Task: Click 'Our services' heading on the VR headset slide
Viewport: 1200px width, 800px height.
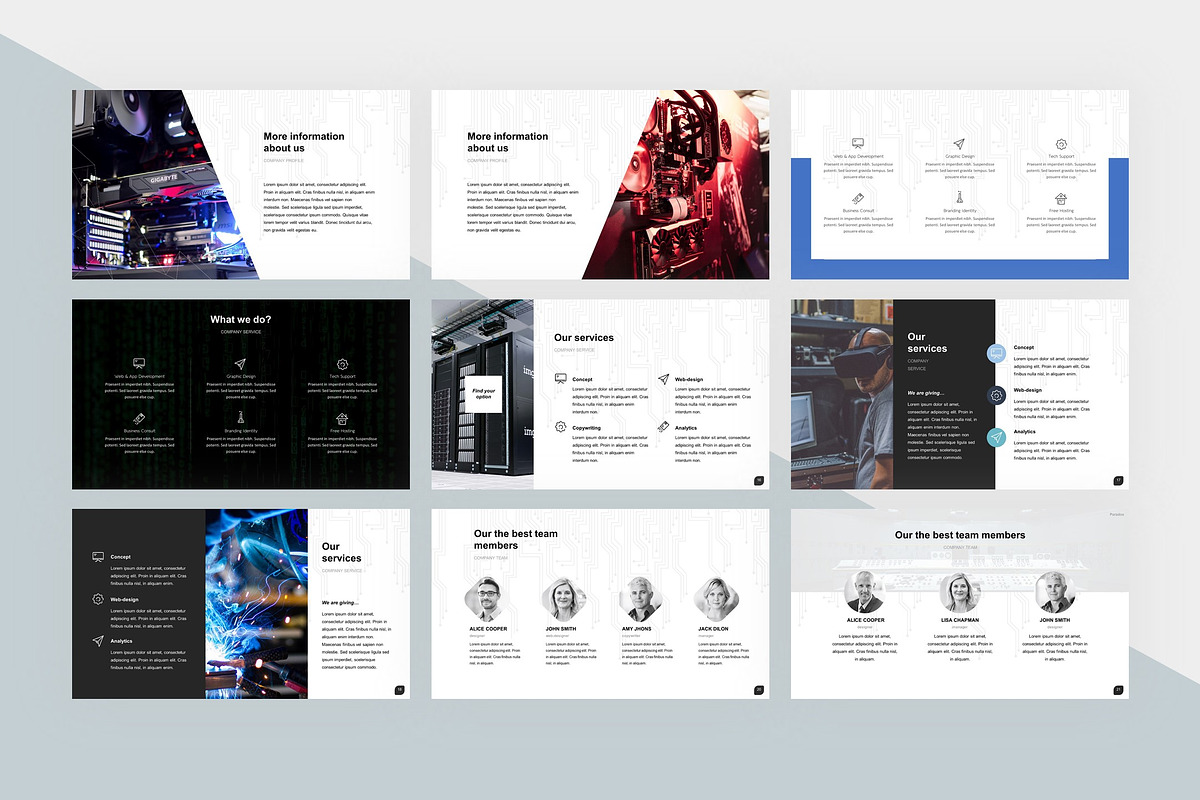Action: tap(927, 343)
